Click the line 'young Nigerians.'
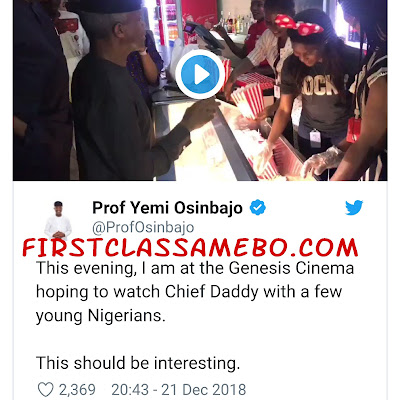This screenshot has width=400, height=400. [101, 316]
